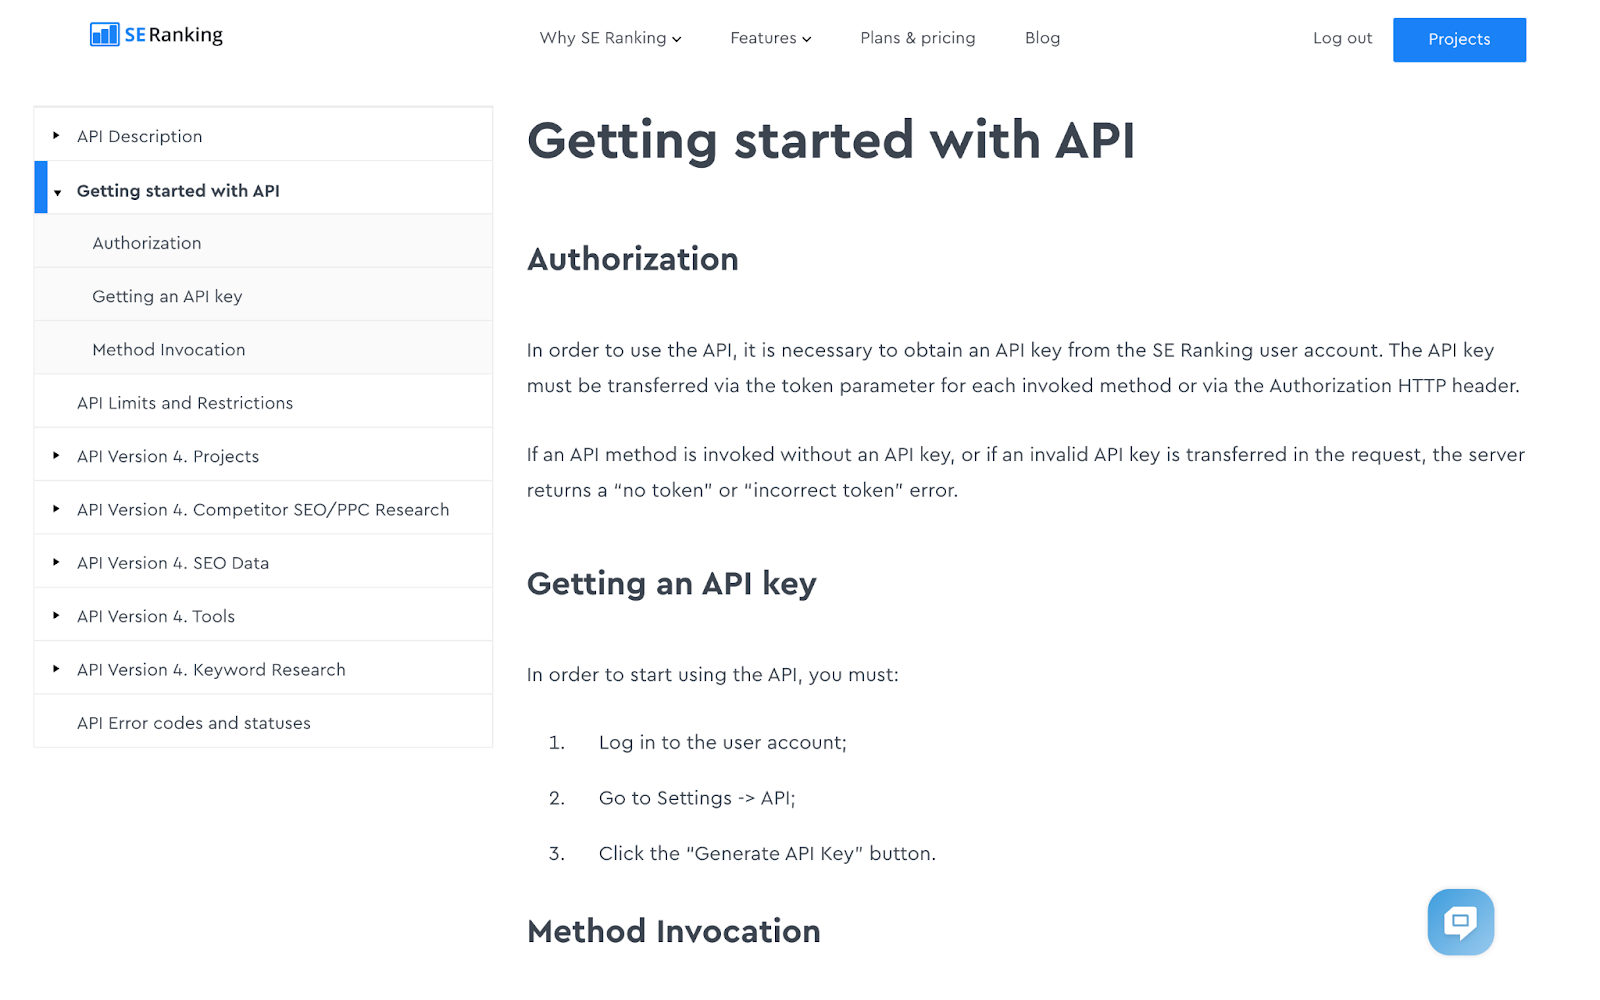Expand arrow for API Version 4. Keyword Research
1600x1000 pixels.
tap(56, 669)
